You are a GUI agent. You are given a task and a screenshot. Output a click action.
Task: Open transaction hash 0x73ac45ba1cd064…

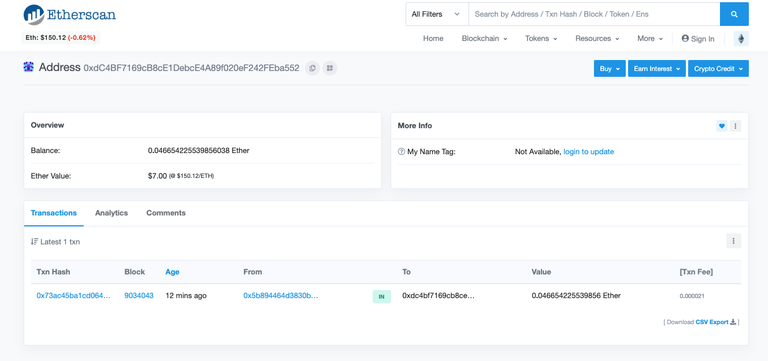point(73,296)
